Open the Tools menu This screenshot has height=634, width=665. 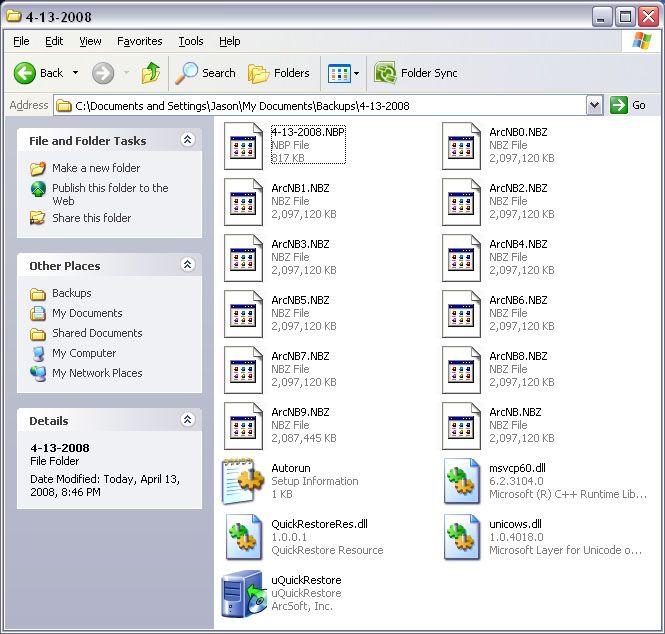pos(190,41)
